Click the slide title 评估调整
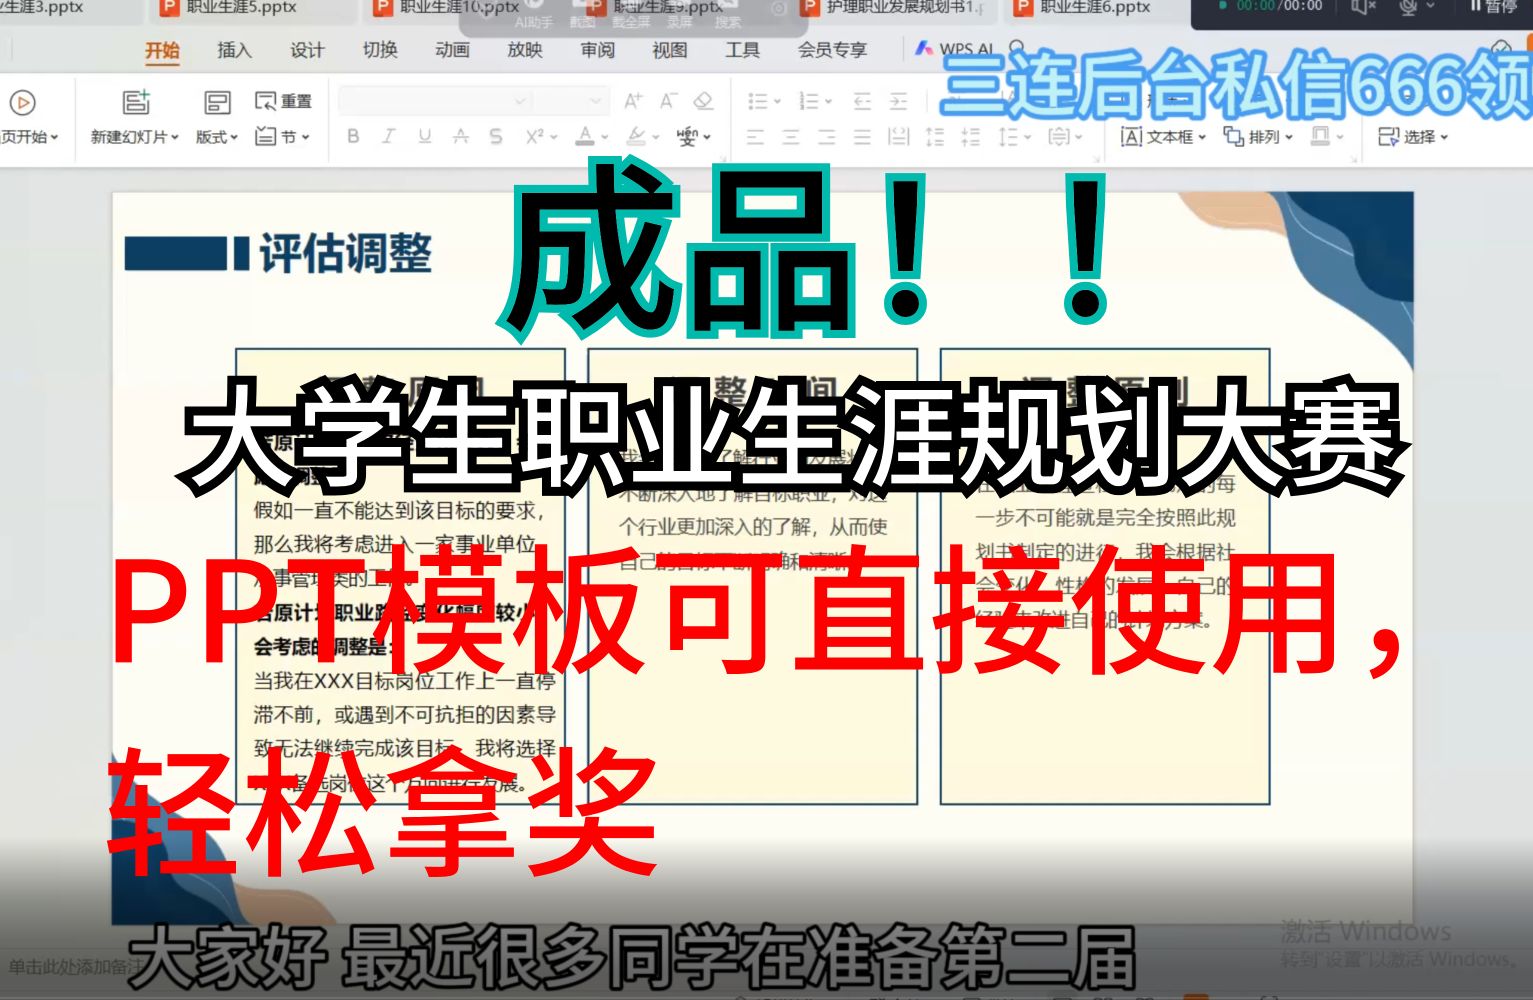The height and width of the screenshot is (1000, 1533). (346, 254)
